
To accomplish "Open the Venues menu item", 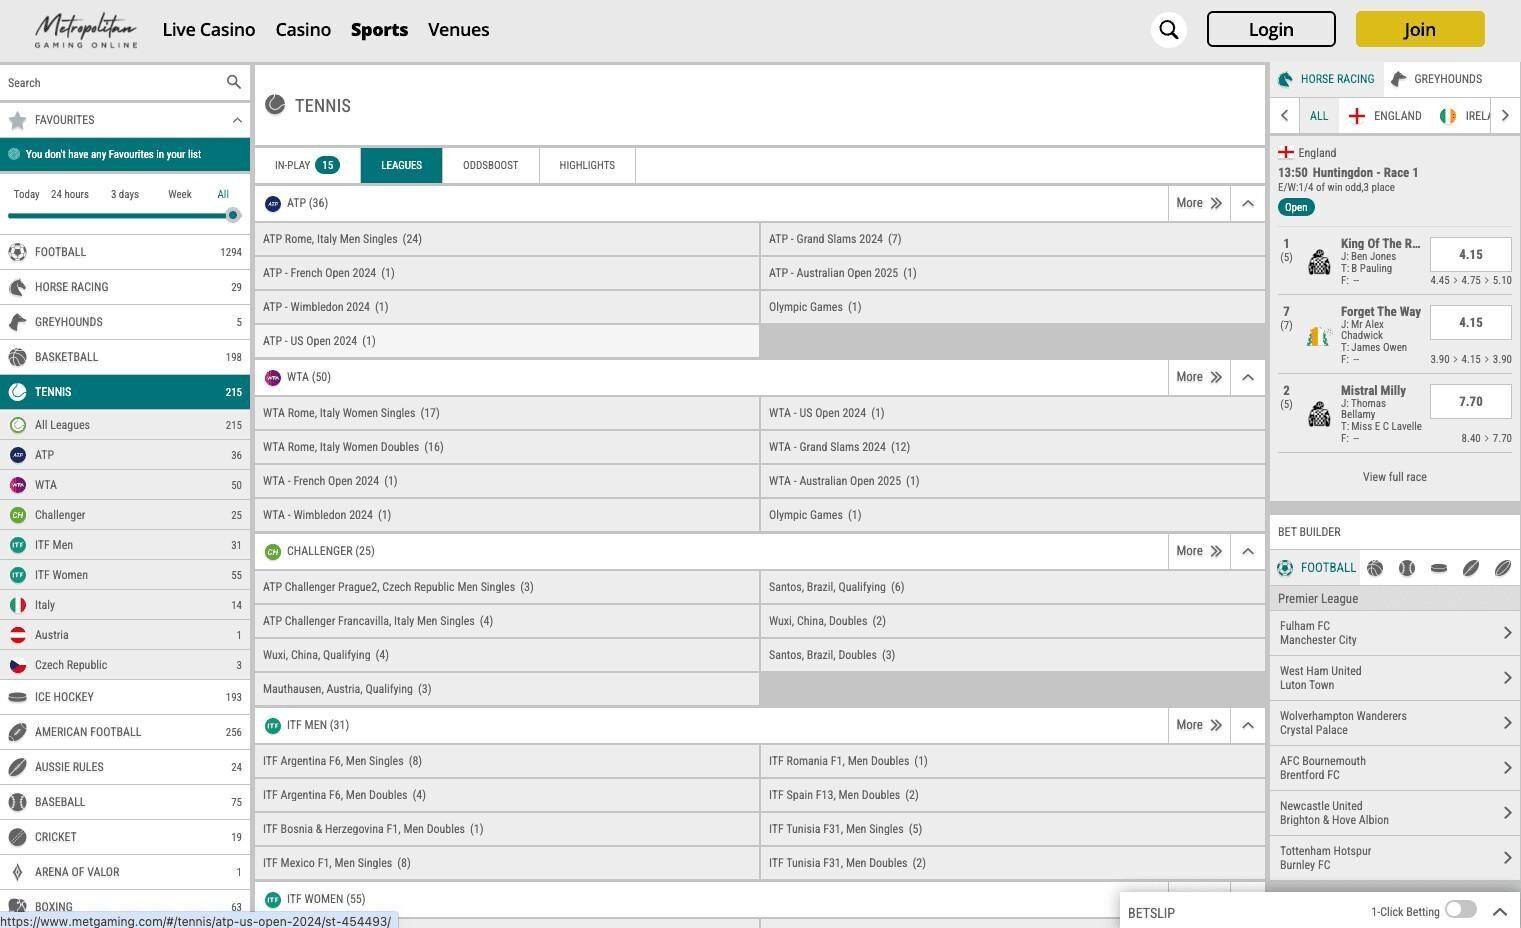I will [458, 30].
